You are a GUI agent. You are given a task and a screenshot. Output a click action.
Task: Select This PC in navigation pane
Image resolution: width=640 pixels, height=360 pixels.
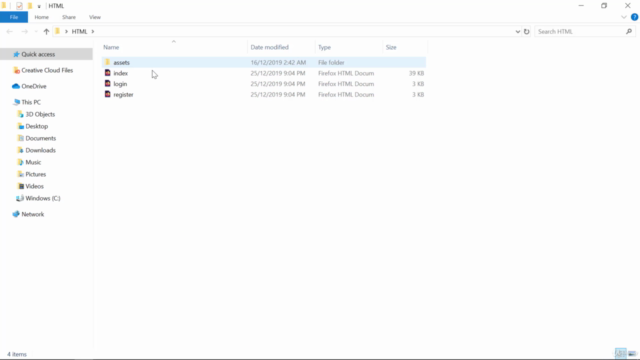(31, 102)
